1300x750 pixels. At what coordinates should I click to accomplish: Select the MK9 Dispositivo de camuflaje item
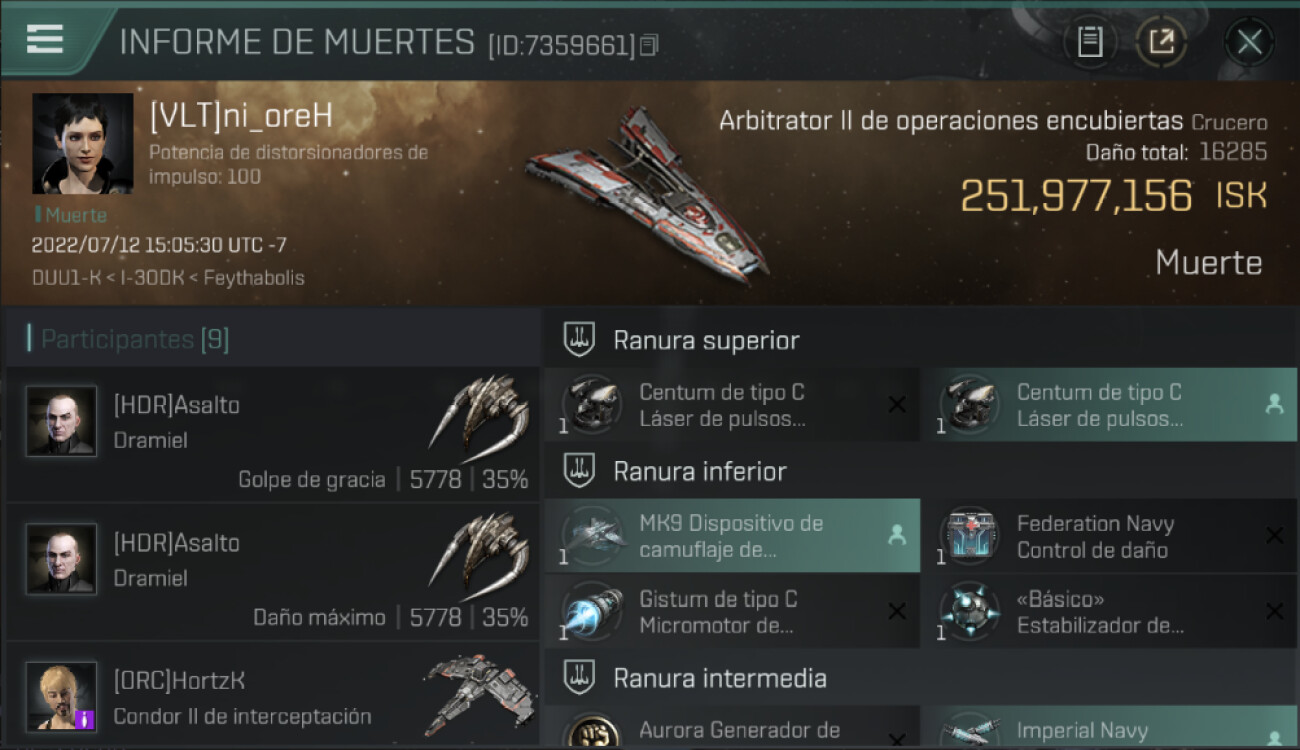(732, 536)
